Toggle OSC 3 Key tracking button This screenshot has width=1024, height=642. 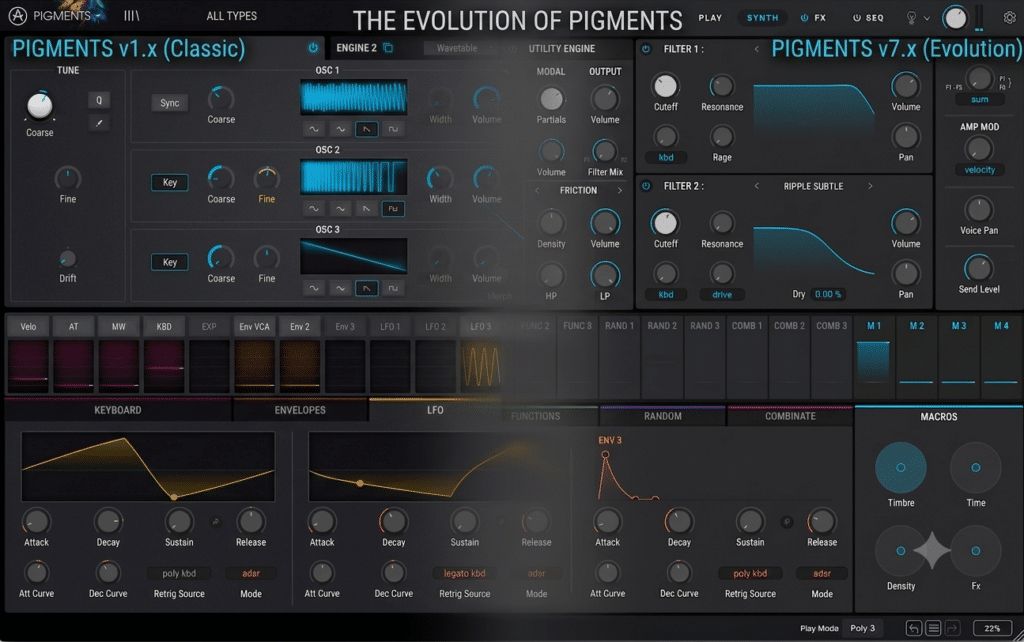point(170,262)
